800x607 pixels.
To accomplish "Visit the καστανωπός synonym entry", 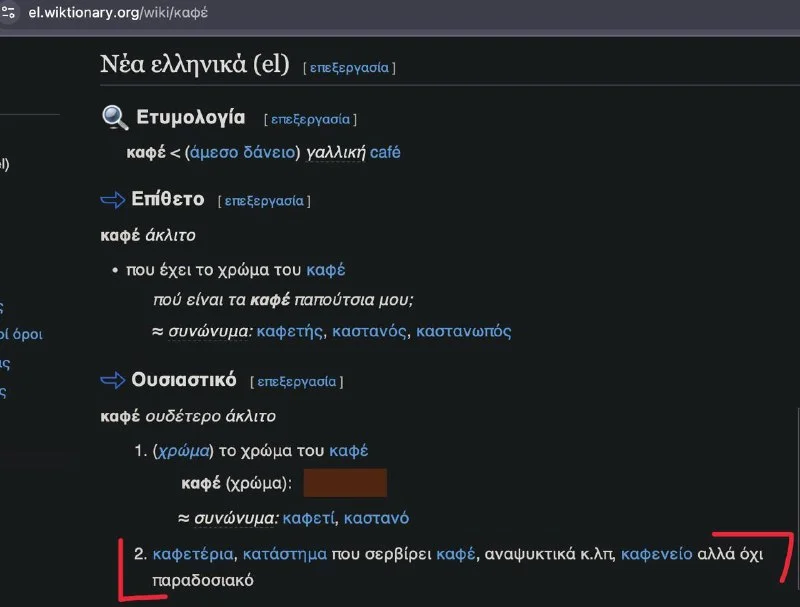I will (x=463, y=331).
